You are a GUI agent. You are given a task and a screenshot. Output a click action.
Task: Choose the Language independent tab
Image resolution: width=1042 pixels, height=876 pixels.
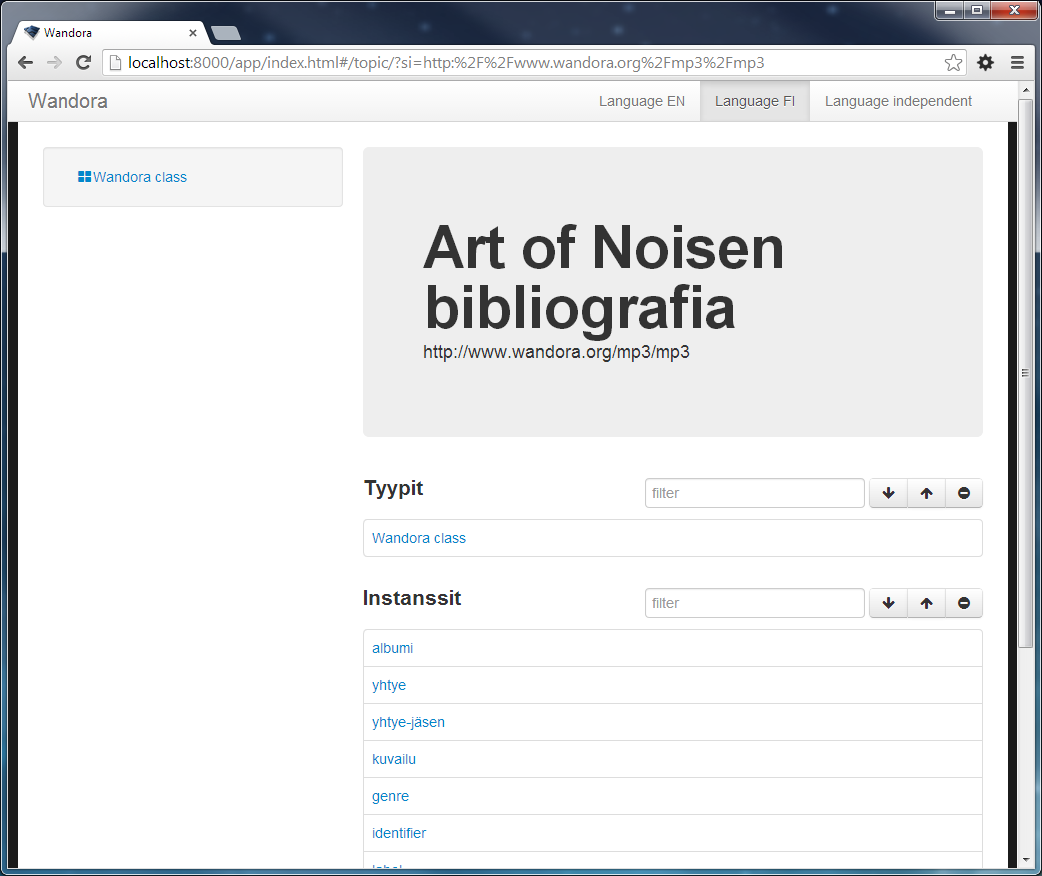pos(898,101)
